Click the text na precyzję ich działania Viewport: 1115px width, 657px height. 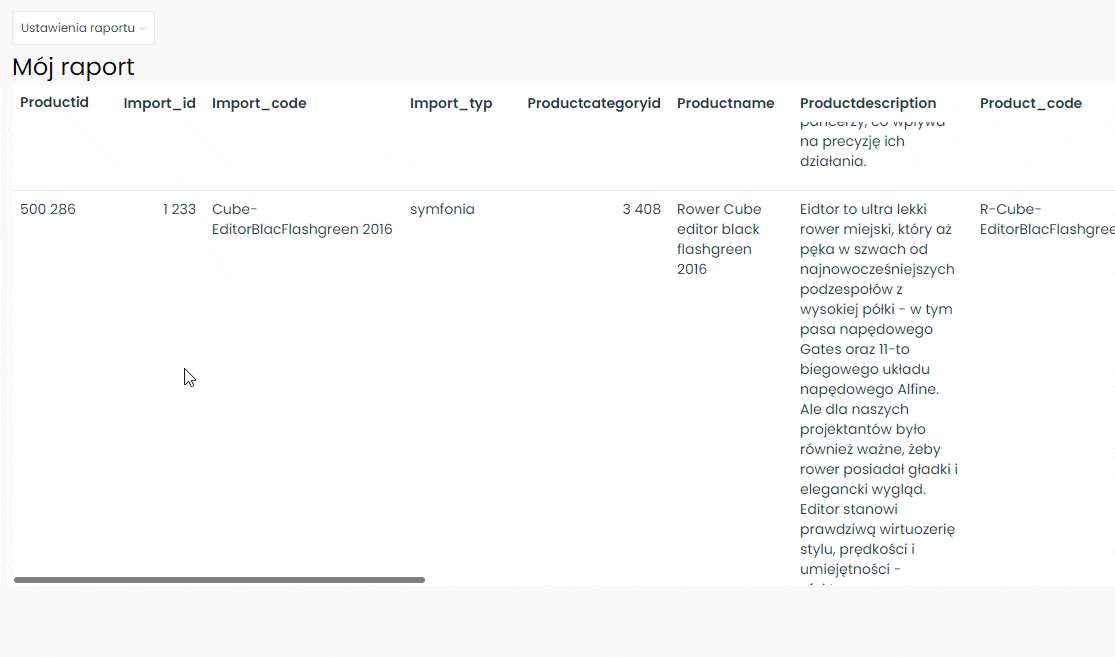coord(852,151)
